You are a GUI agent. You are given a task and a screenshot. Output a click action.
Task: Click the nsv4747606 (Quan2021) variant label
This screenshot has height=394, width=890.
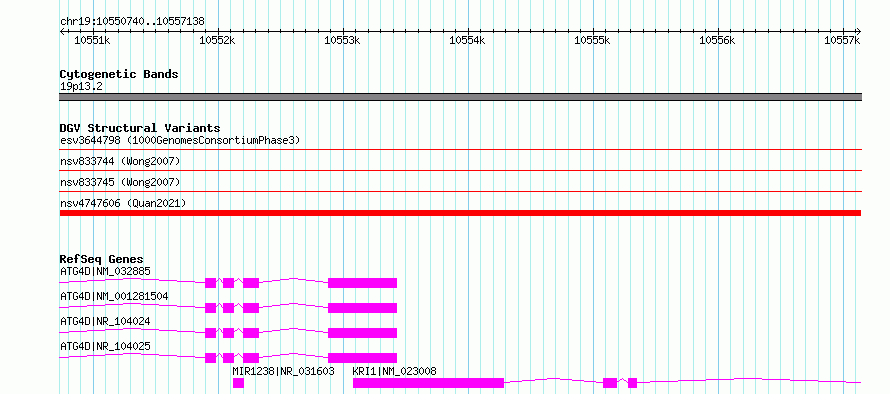coord(123,203)
